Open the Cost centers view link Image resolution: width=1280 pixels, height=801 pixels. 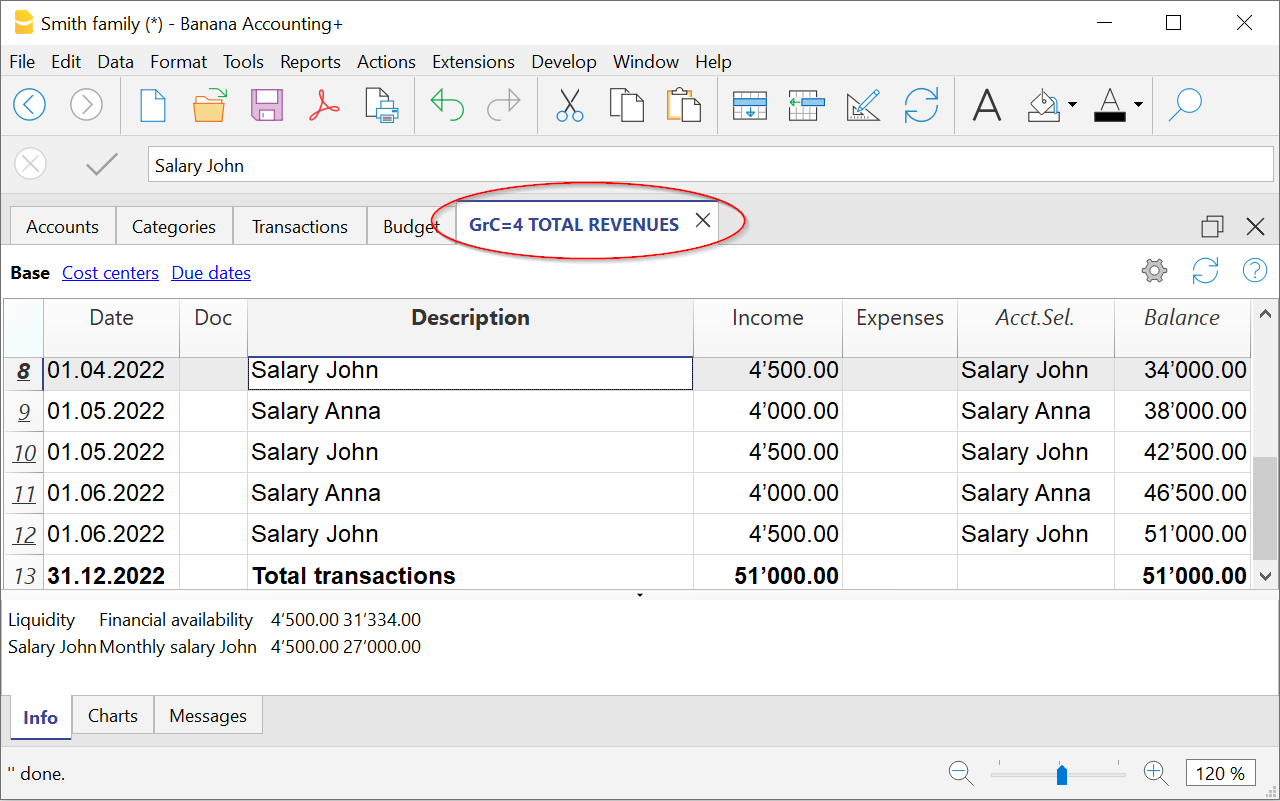[x=110, y=273]
